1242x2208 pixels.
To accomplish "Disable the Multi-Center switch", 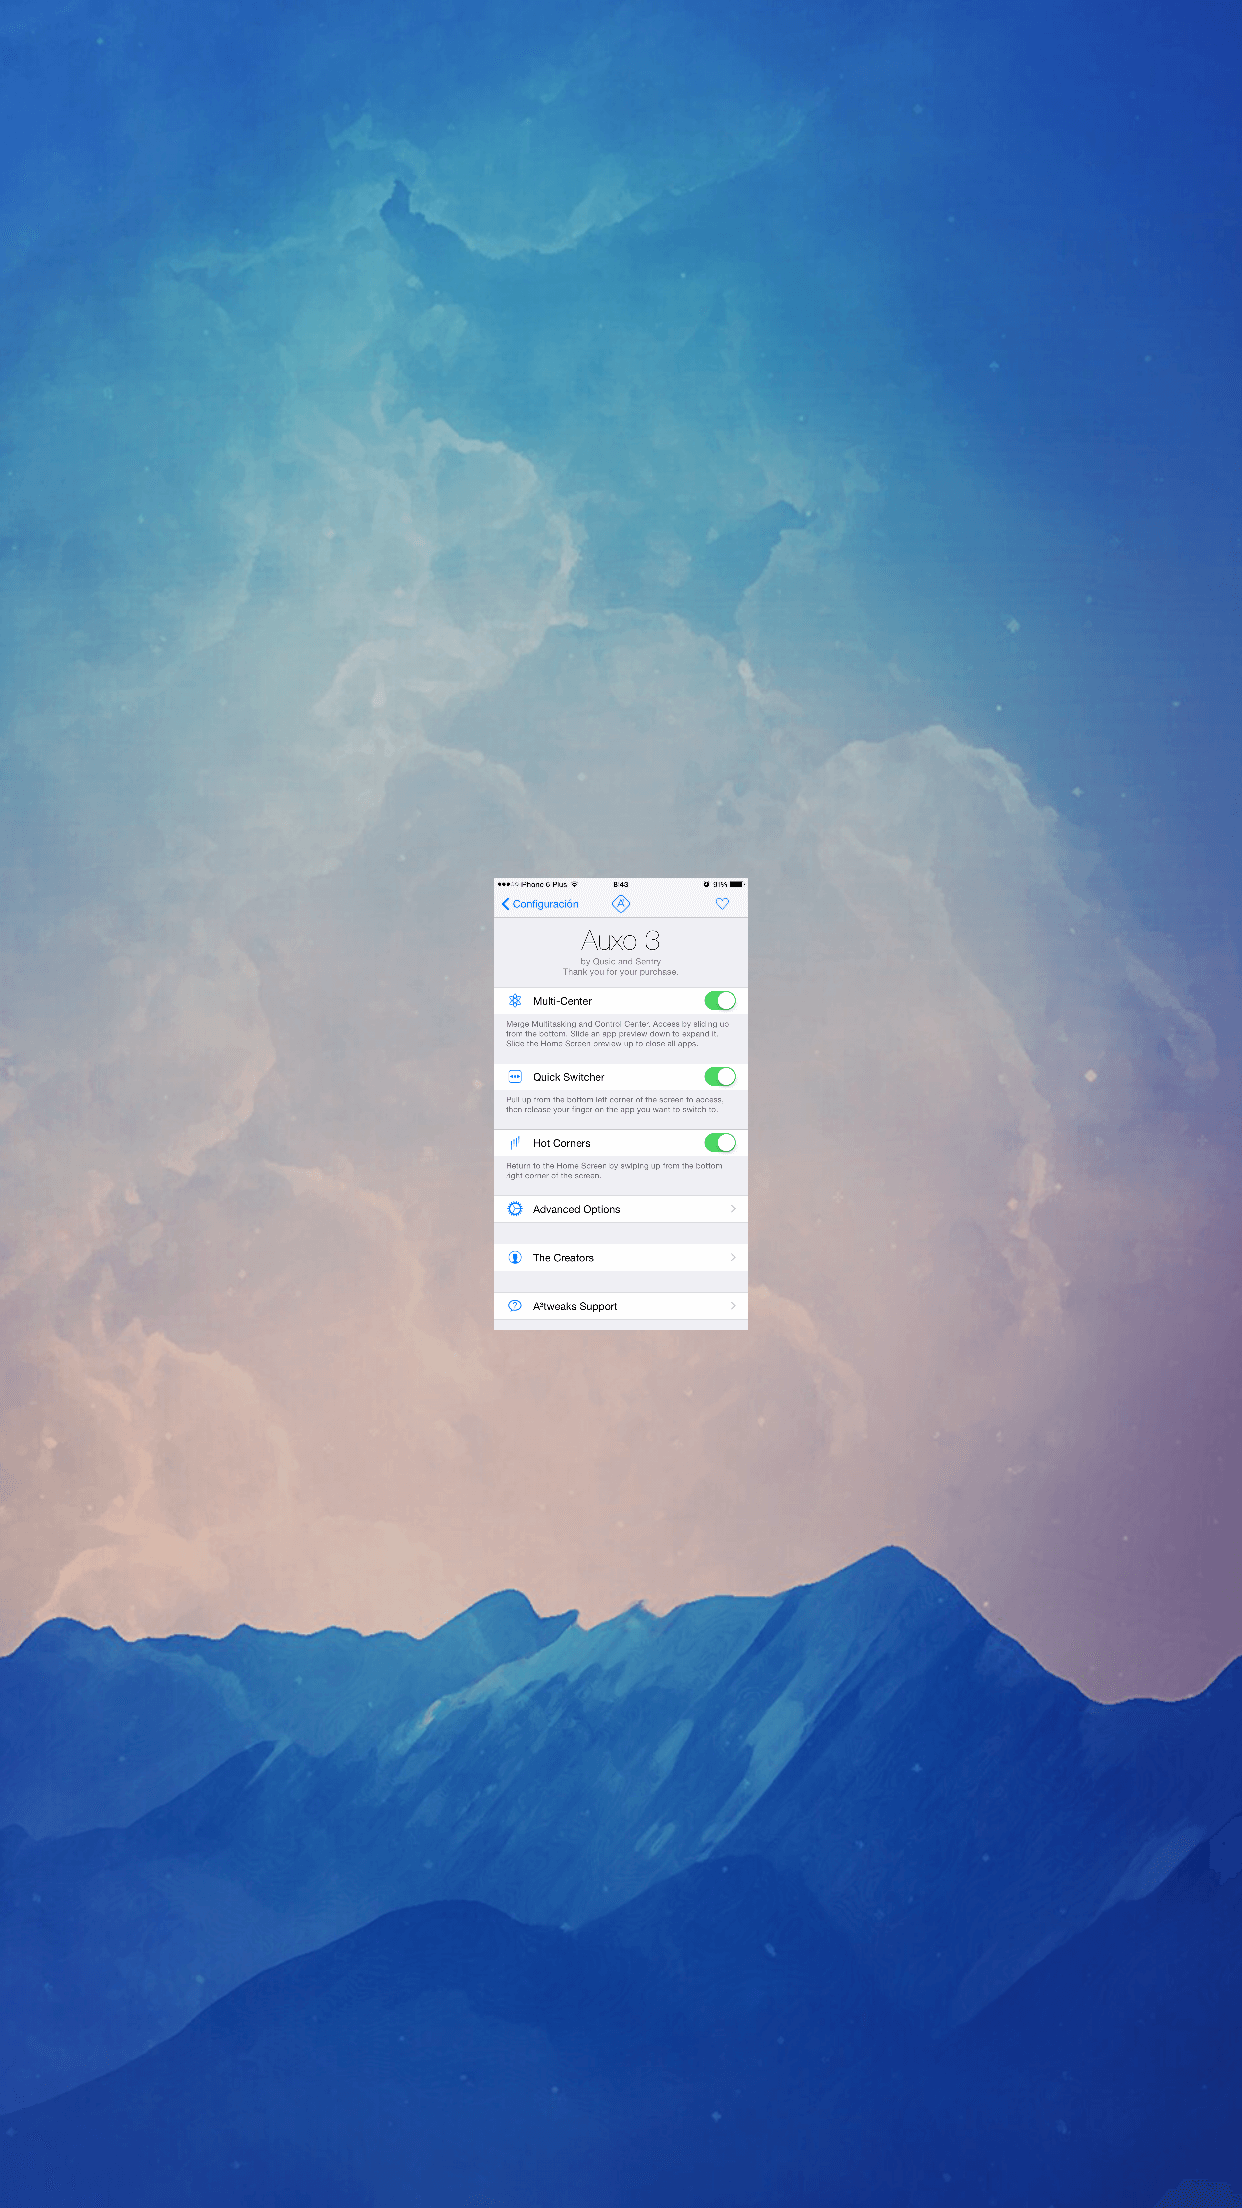I will pyautogui.click(x=720, y=1001).
